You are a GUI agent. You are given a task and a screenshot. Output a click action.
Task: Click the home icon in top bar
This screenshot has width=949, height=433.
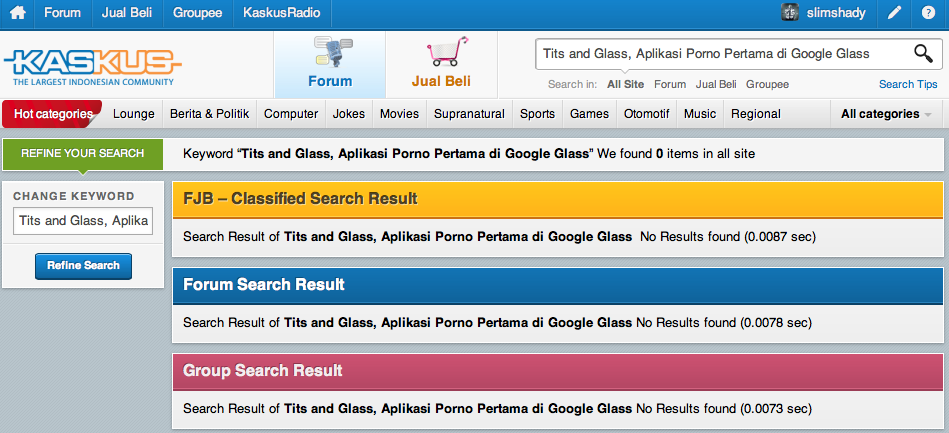coord(17,14)
